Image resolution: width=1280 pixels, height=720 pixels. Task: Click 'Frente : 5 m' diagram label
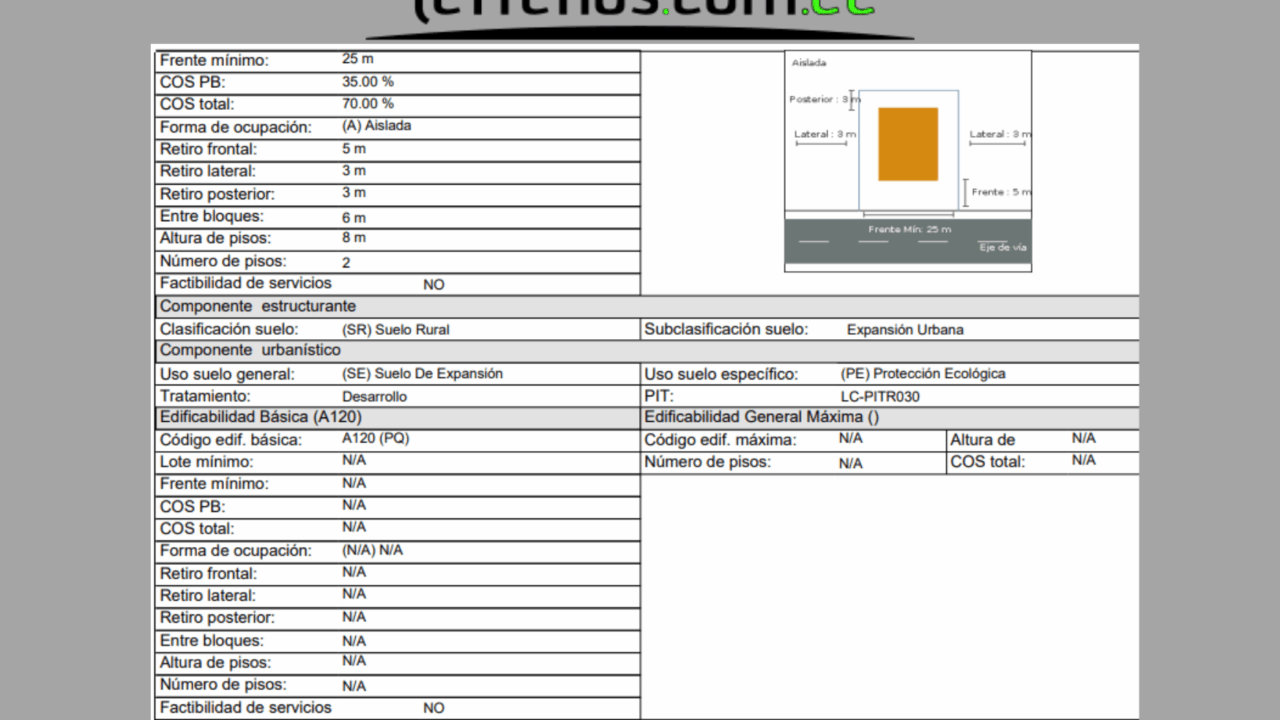point(1001,192)
